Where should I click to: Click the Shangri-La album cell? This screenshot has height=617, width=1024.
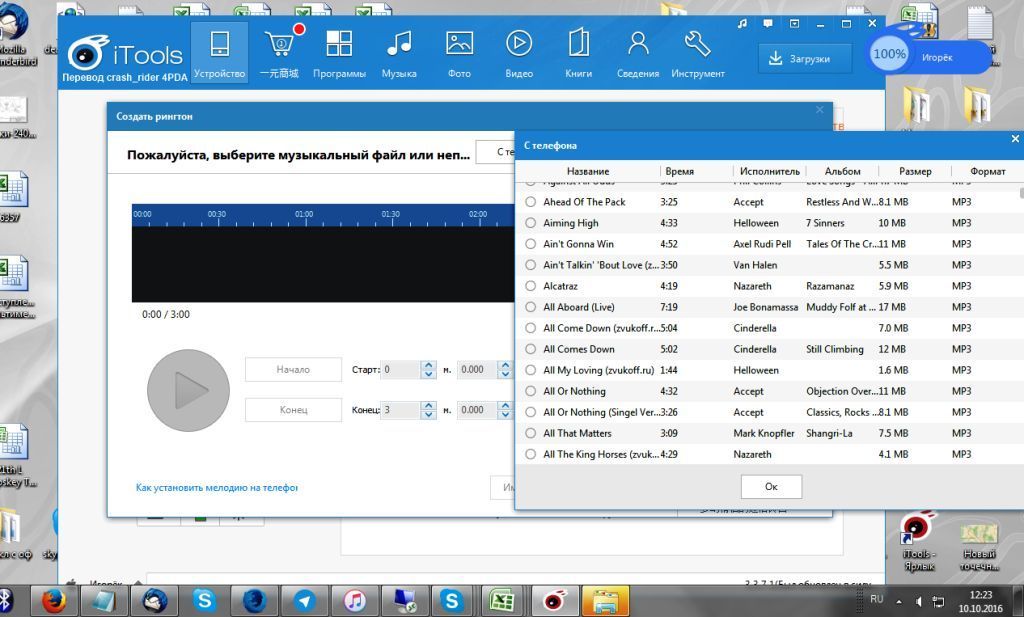click(829, 433)
